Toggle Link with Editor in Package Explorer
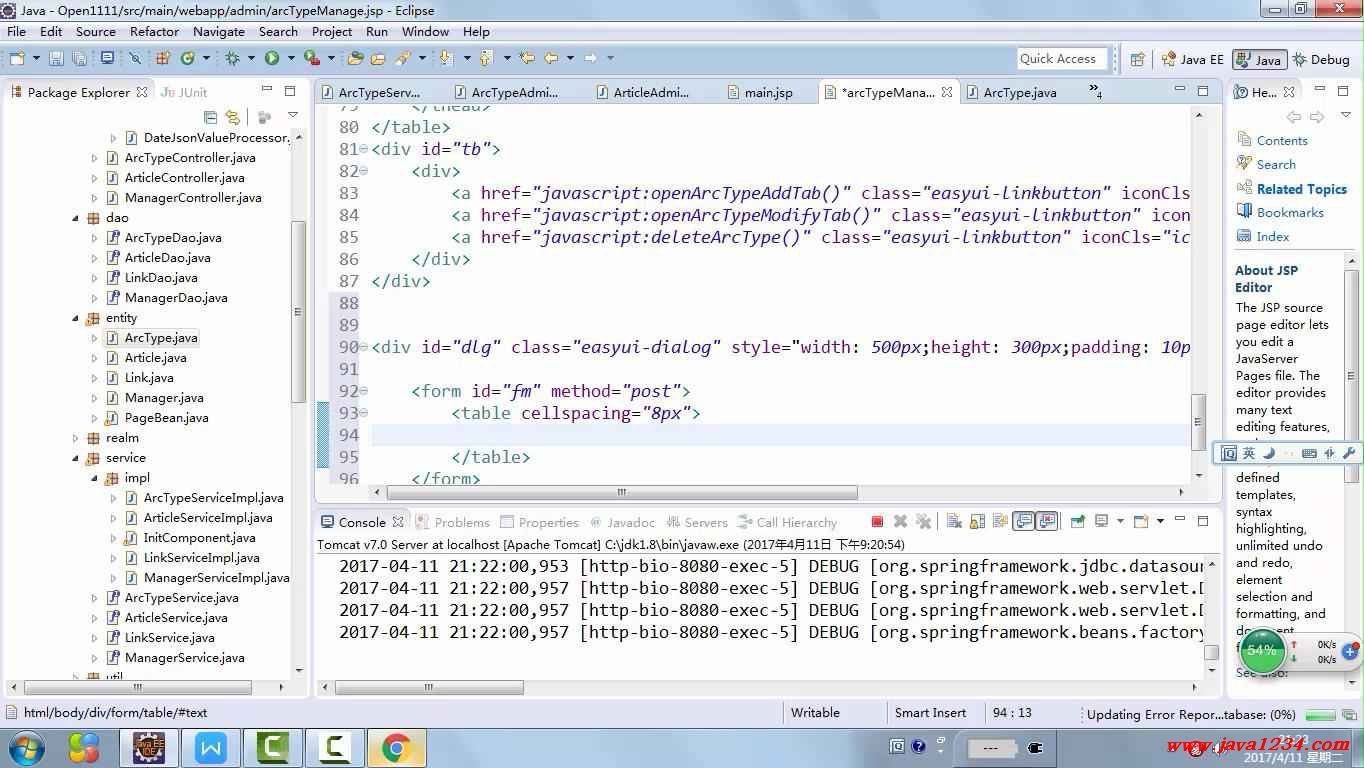1364x768 pixels. click(233, 117)
